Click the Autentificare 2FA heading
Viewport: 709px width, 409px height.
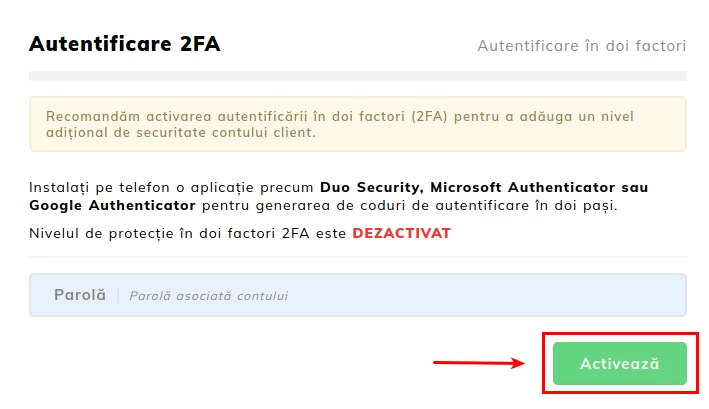(x=124, y=44)
